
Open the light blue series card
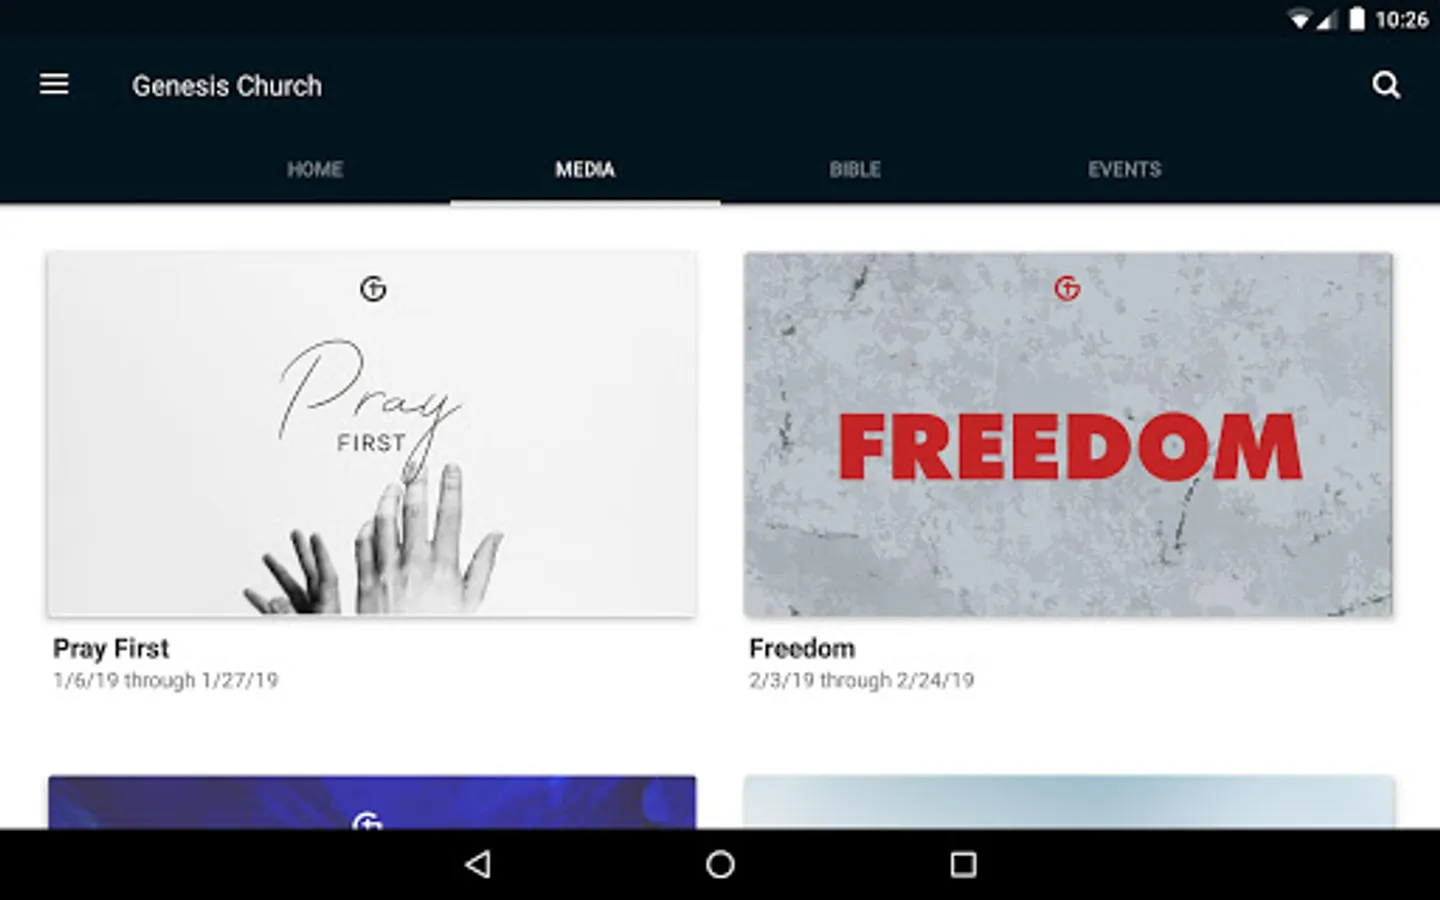coord(1068,802)
